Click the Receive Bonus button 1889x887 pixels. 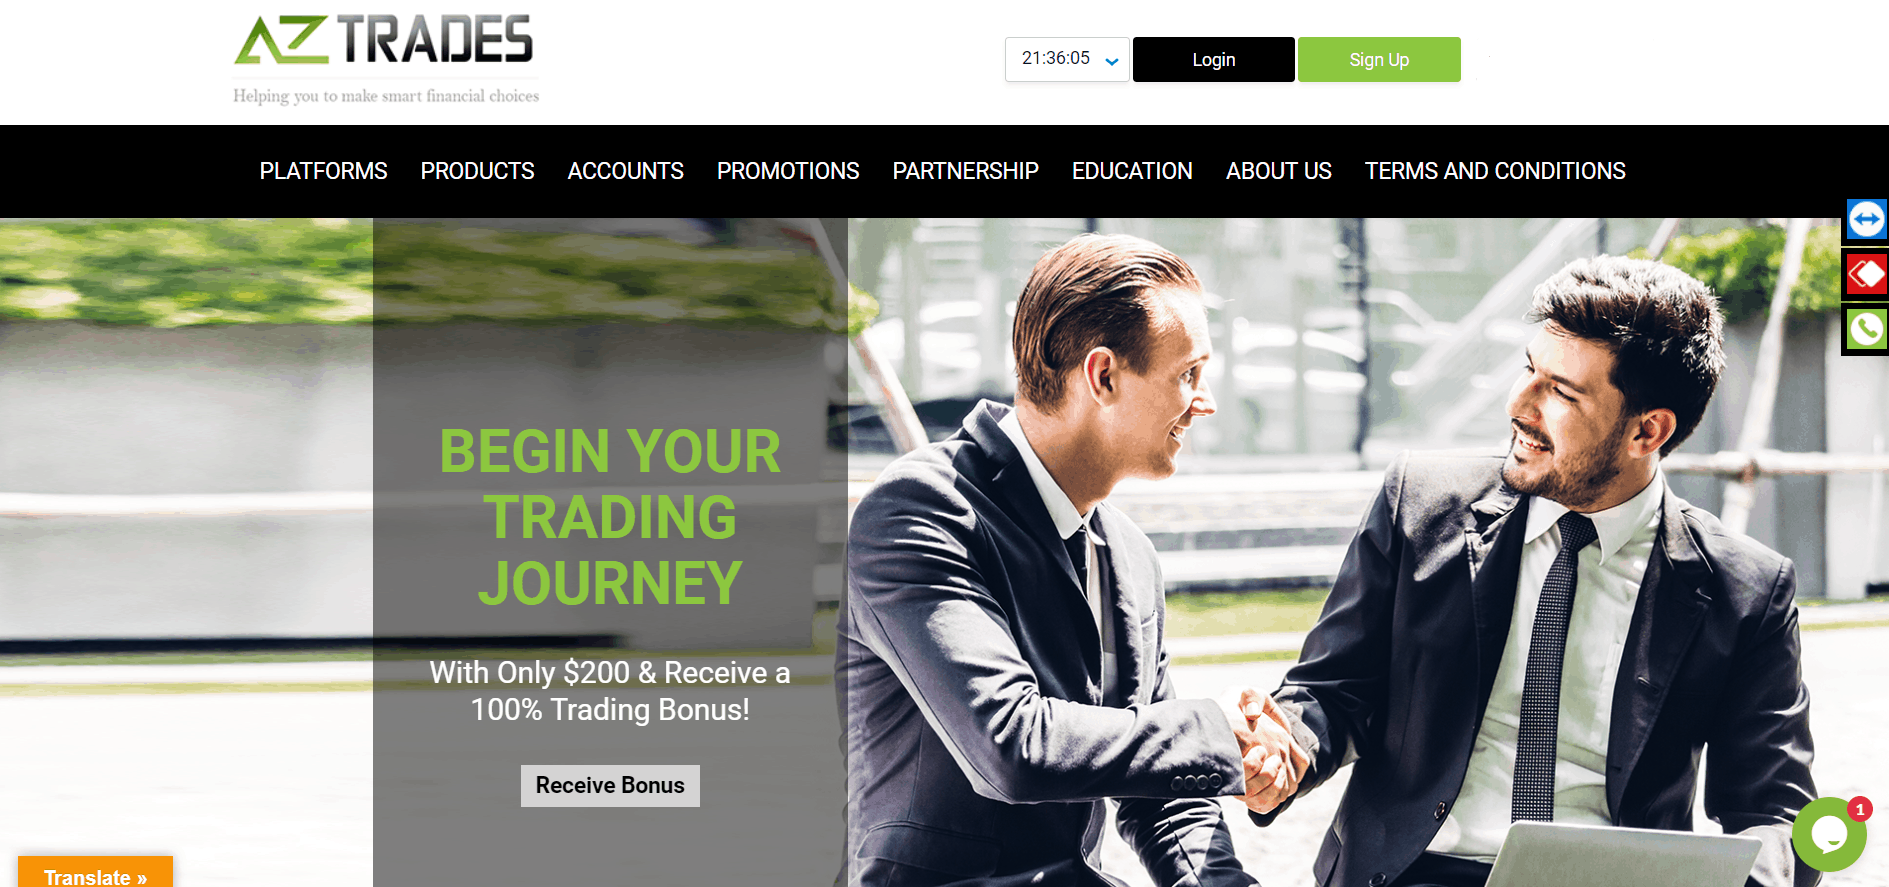click(610, 786)
